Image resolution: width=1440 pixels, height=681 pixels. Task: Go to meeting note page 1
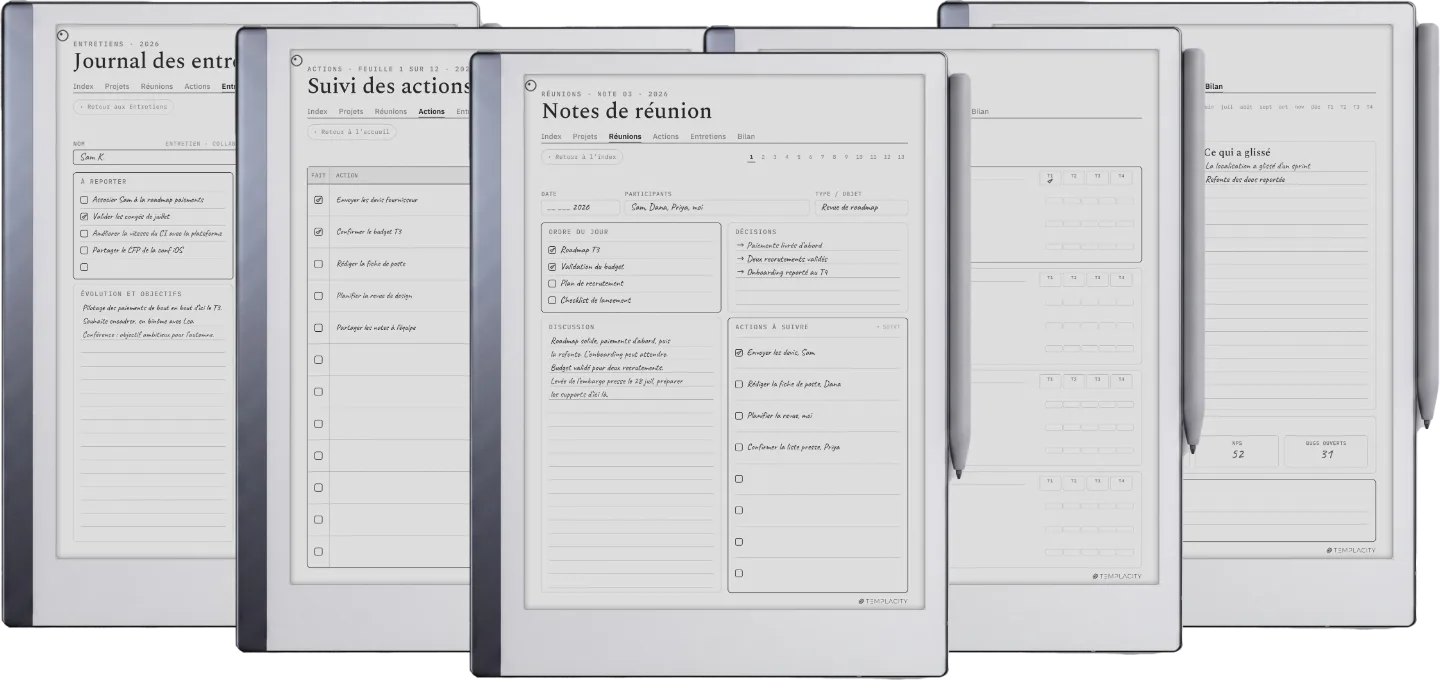pyautogui.click(x=751, y=157)
